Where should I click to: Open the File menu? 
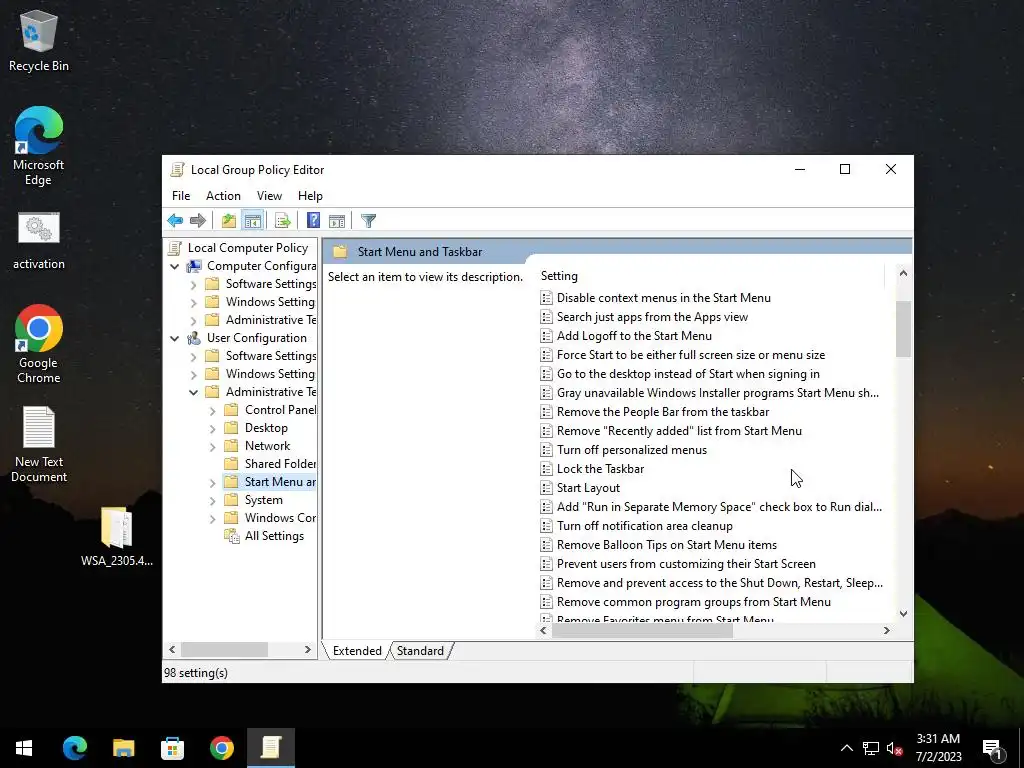(181, 196)
